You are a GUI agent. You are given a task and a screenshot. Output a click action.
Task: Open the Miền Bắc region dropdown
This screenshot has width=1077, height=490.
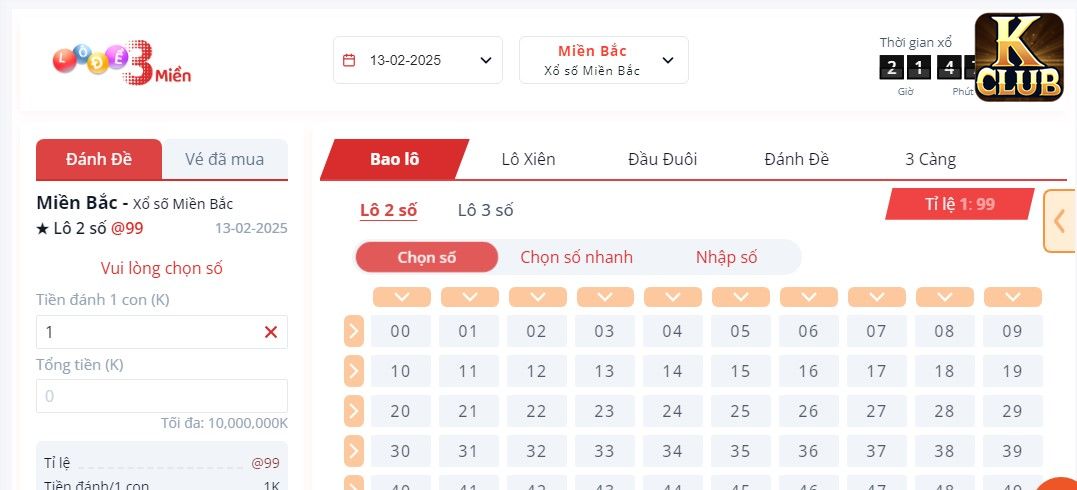pyautogui.click(x=604, y=60)
